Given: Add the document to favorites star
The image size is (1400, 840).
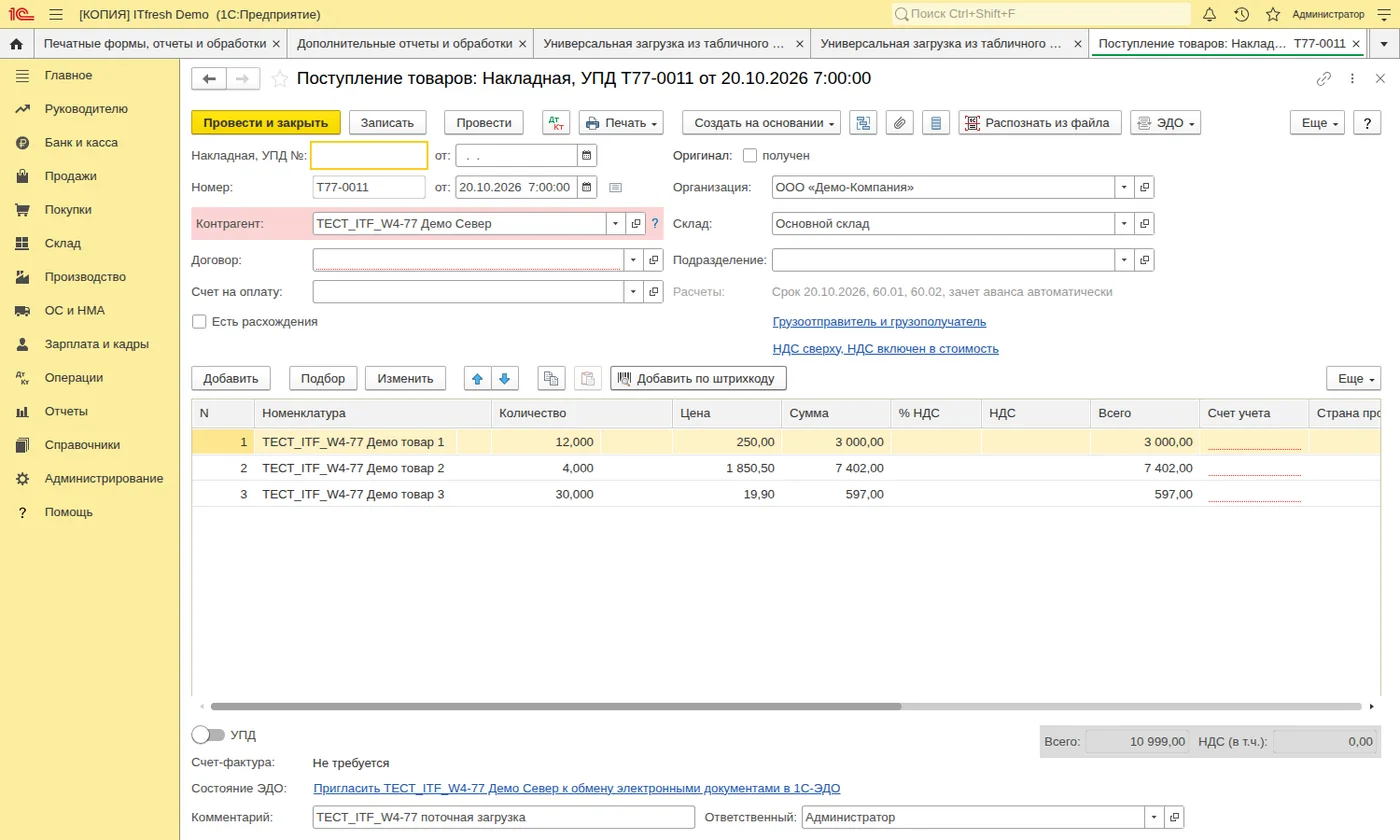Looking at the screenshot, I should tap(280, 79).
